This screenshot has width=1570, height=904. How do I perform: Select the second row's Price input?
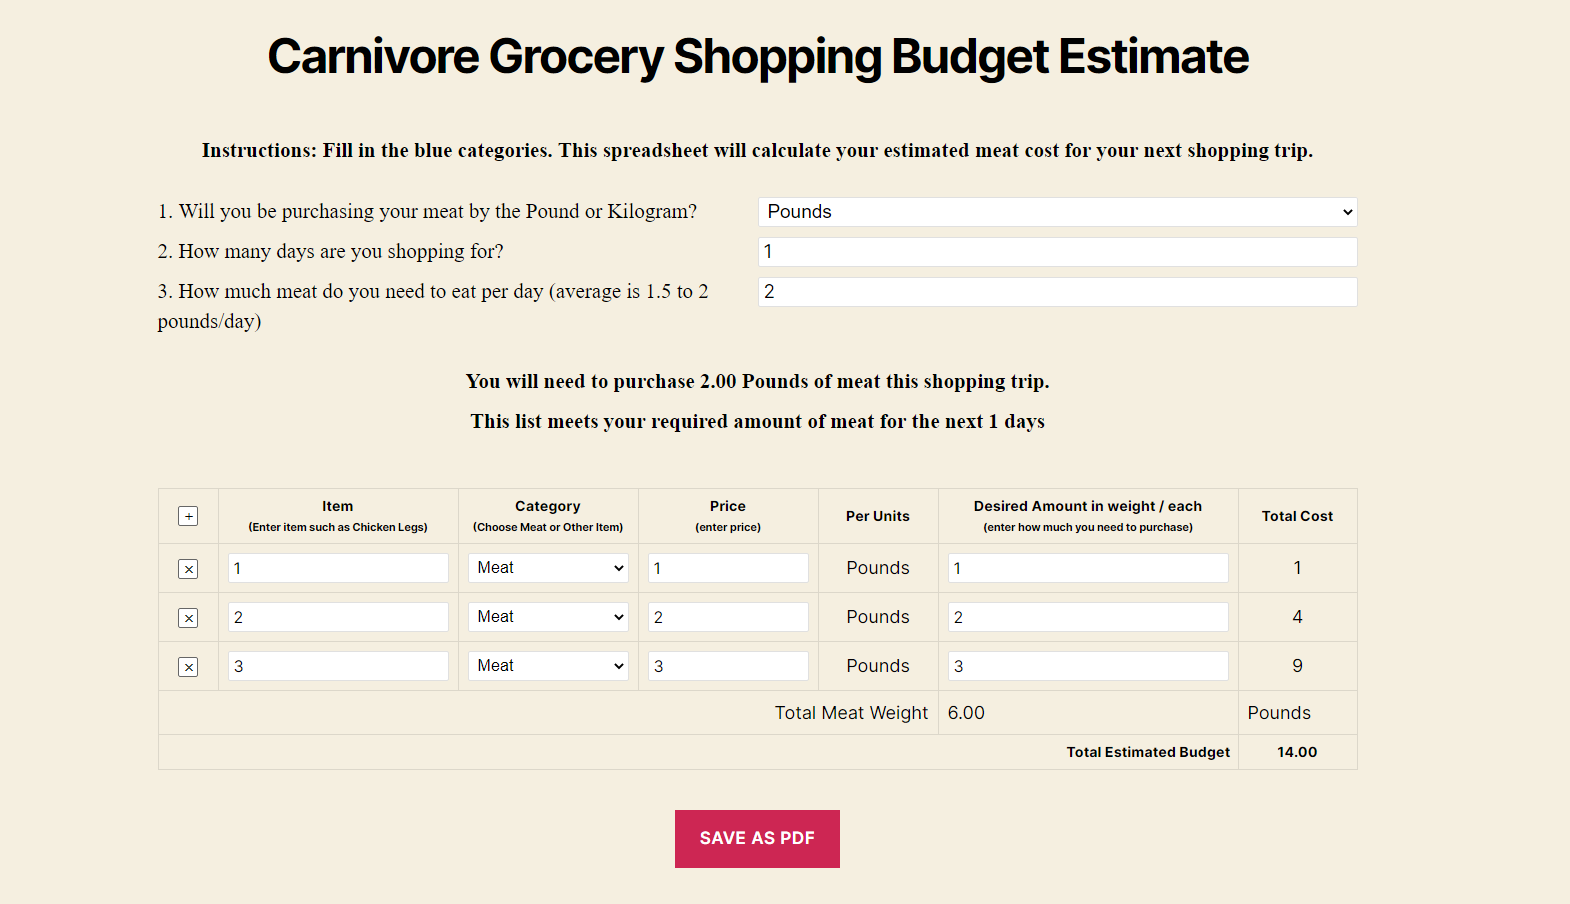click(727, 616)
